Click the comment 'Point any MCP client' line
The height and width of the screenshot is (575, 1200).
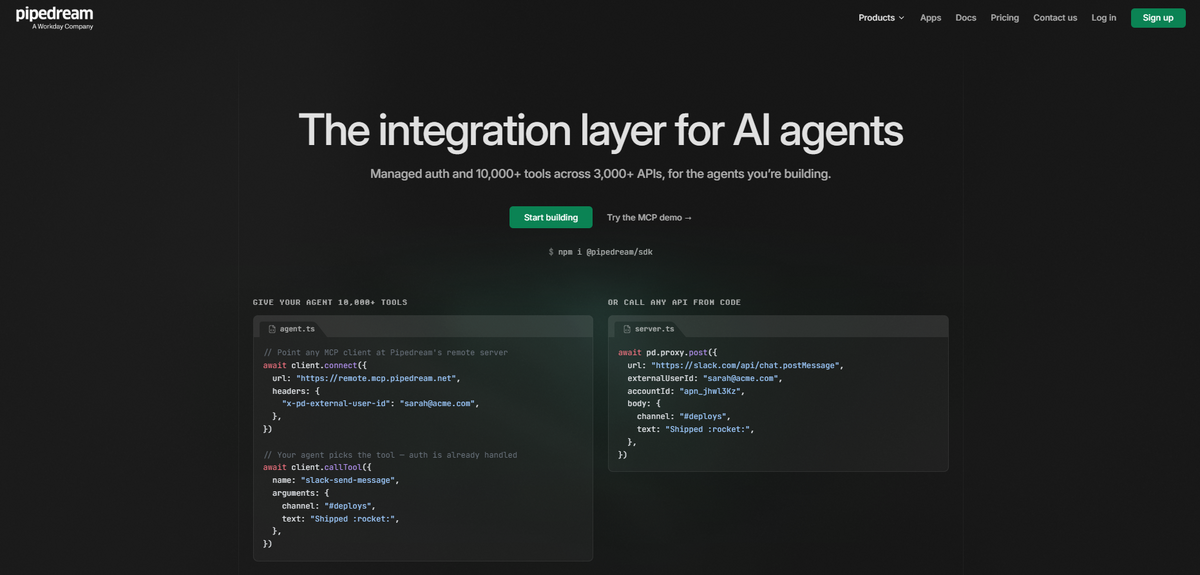(x=385, y=352)
